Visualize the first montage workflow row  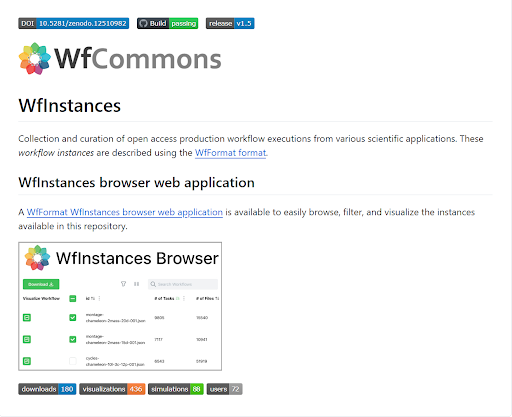tap(27, 318)
